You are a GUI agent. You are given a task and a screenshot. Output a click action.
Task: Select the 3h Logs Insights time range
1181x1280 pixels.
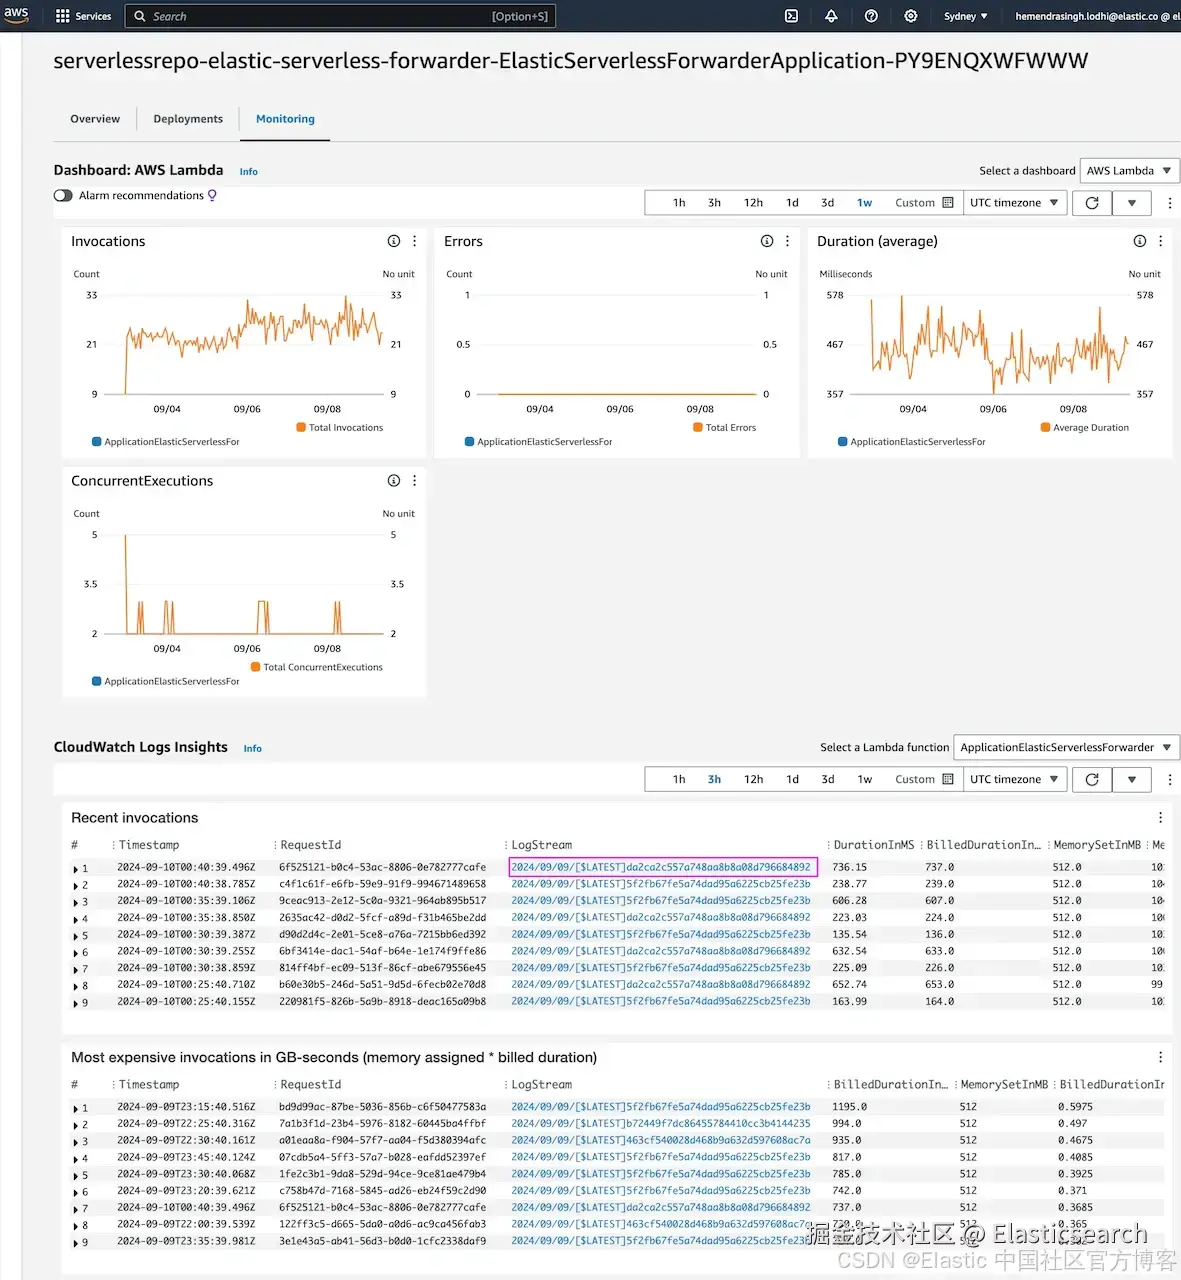[x=714, y=780]
